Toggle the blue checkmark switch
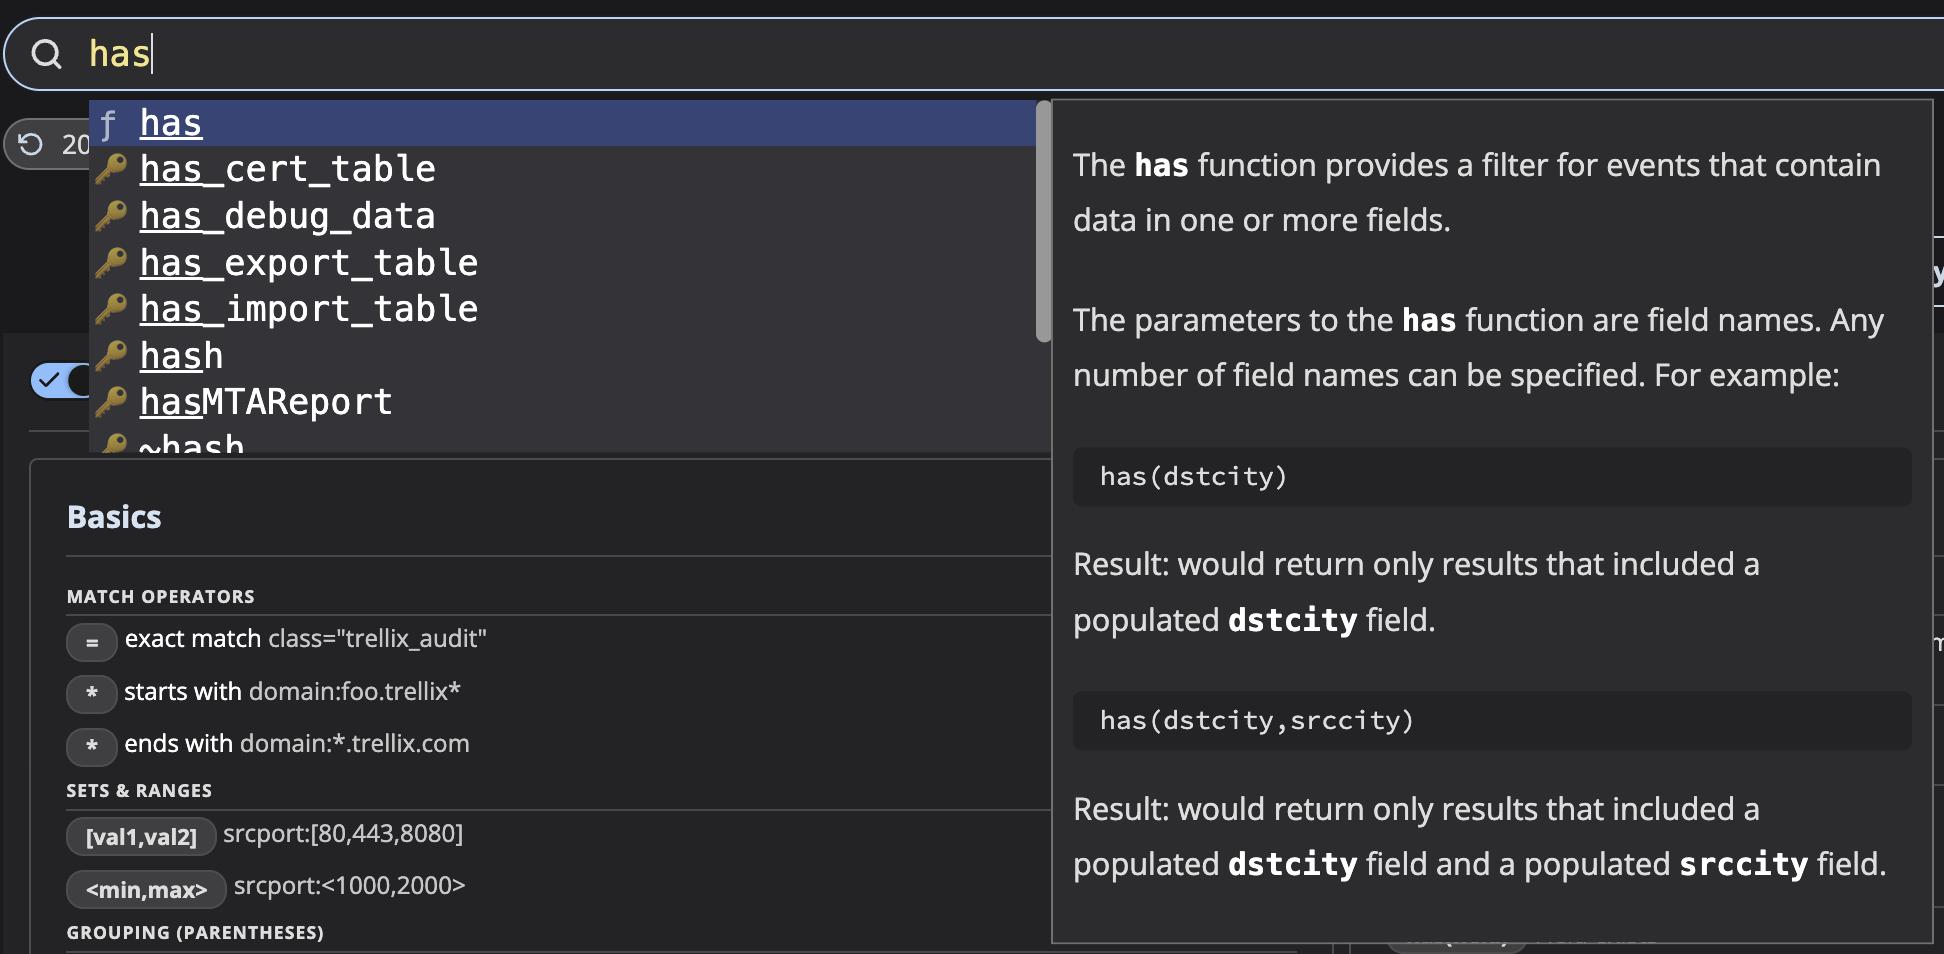This screenshot has height=954, width=1944. click(x=60, y=380)
